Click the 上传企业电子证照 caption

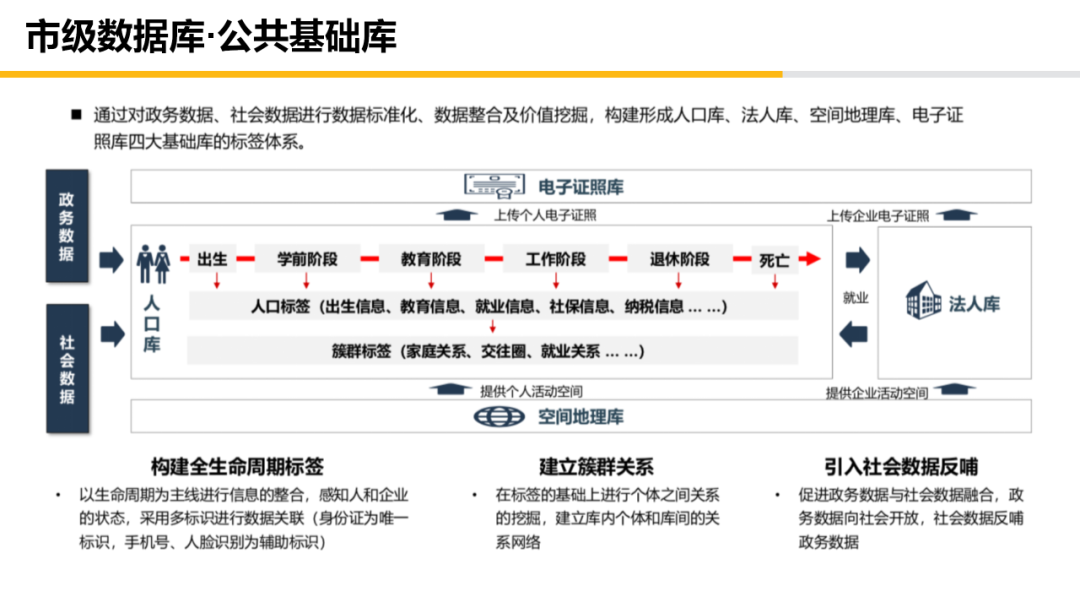(878, 216)
